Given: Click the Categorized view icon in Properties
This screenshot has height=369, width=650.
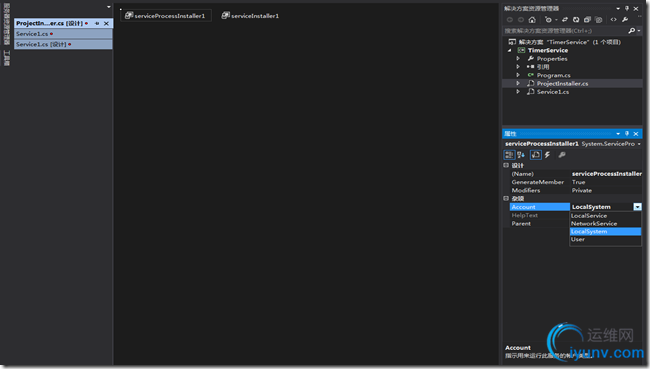Looking at the screenshot, I should click(x=509, y=155).
